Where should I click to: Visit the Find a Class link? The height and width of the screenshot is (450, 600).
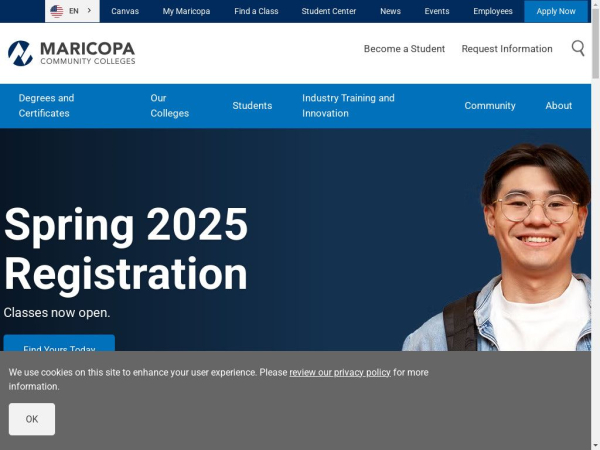tap(256, 11)
